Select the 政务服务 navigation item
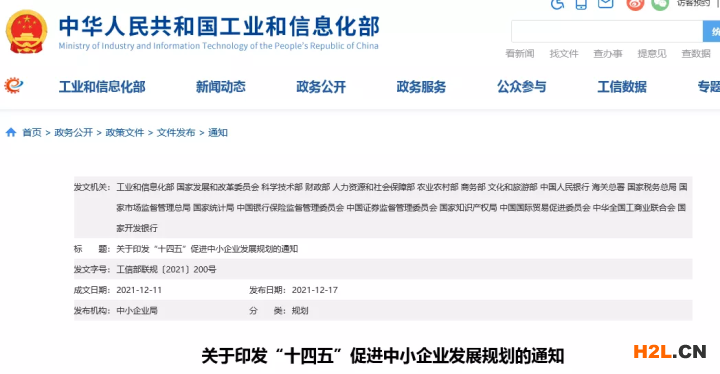The width and height of the screenshot is (720, 374). tap(421, 86)
